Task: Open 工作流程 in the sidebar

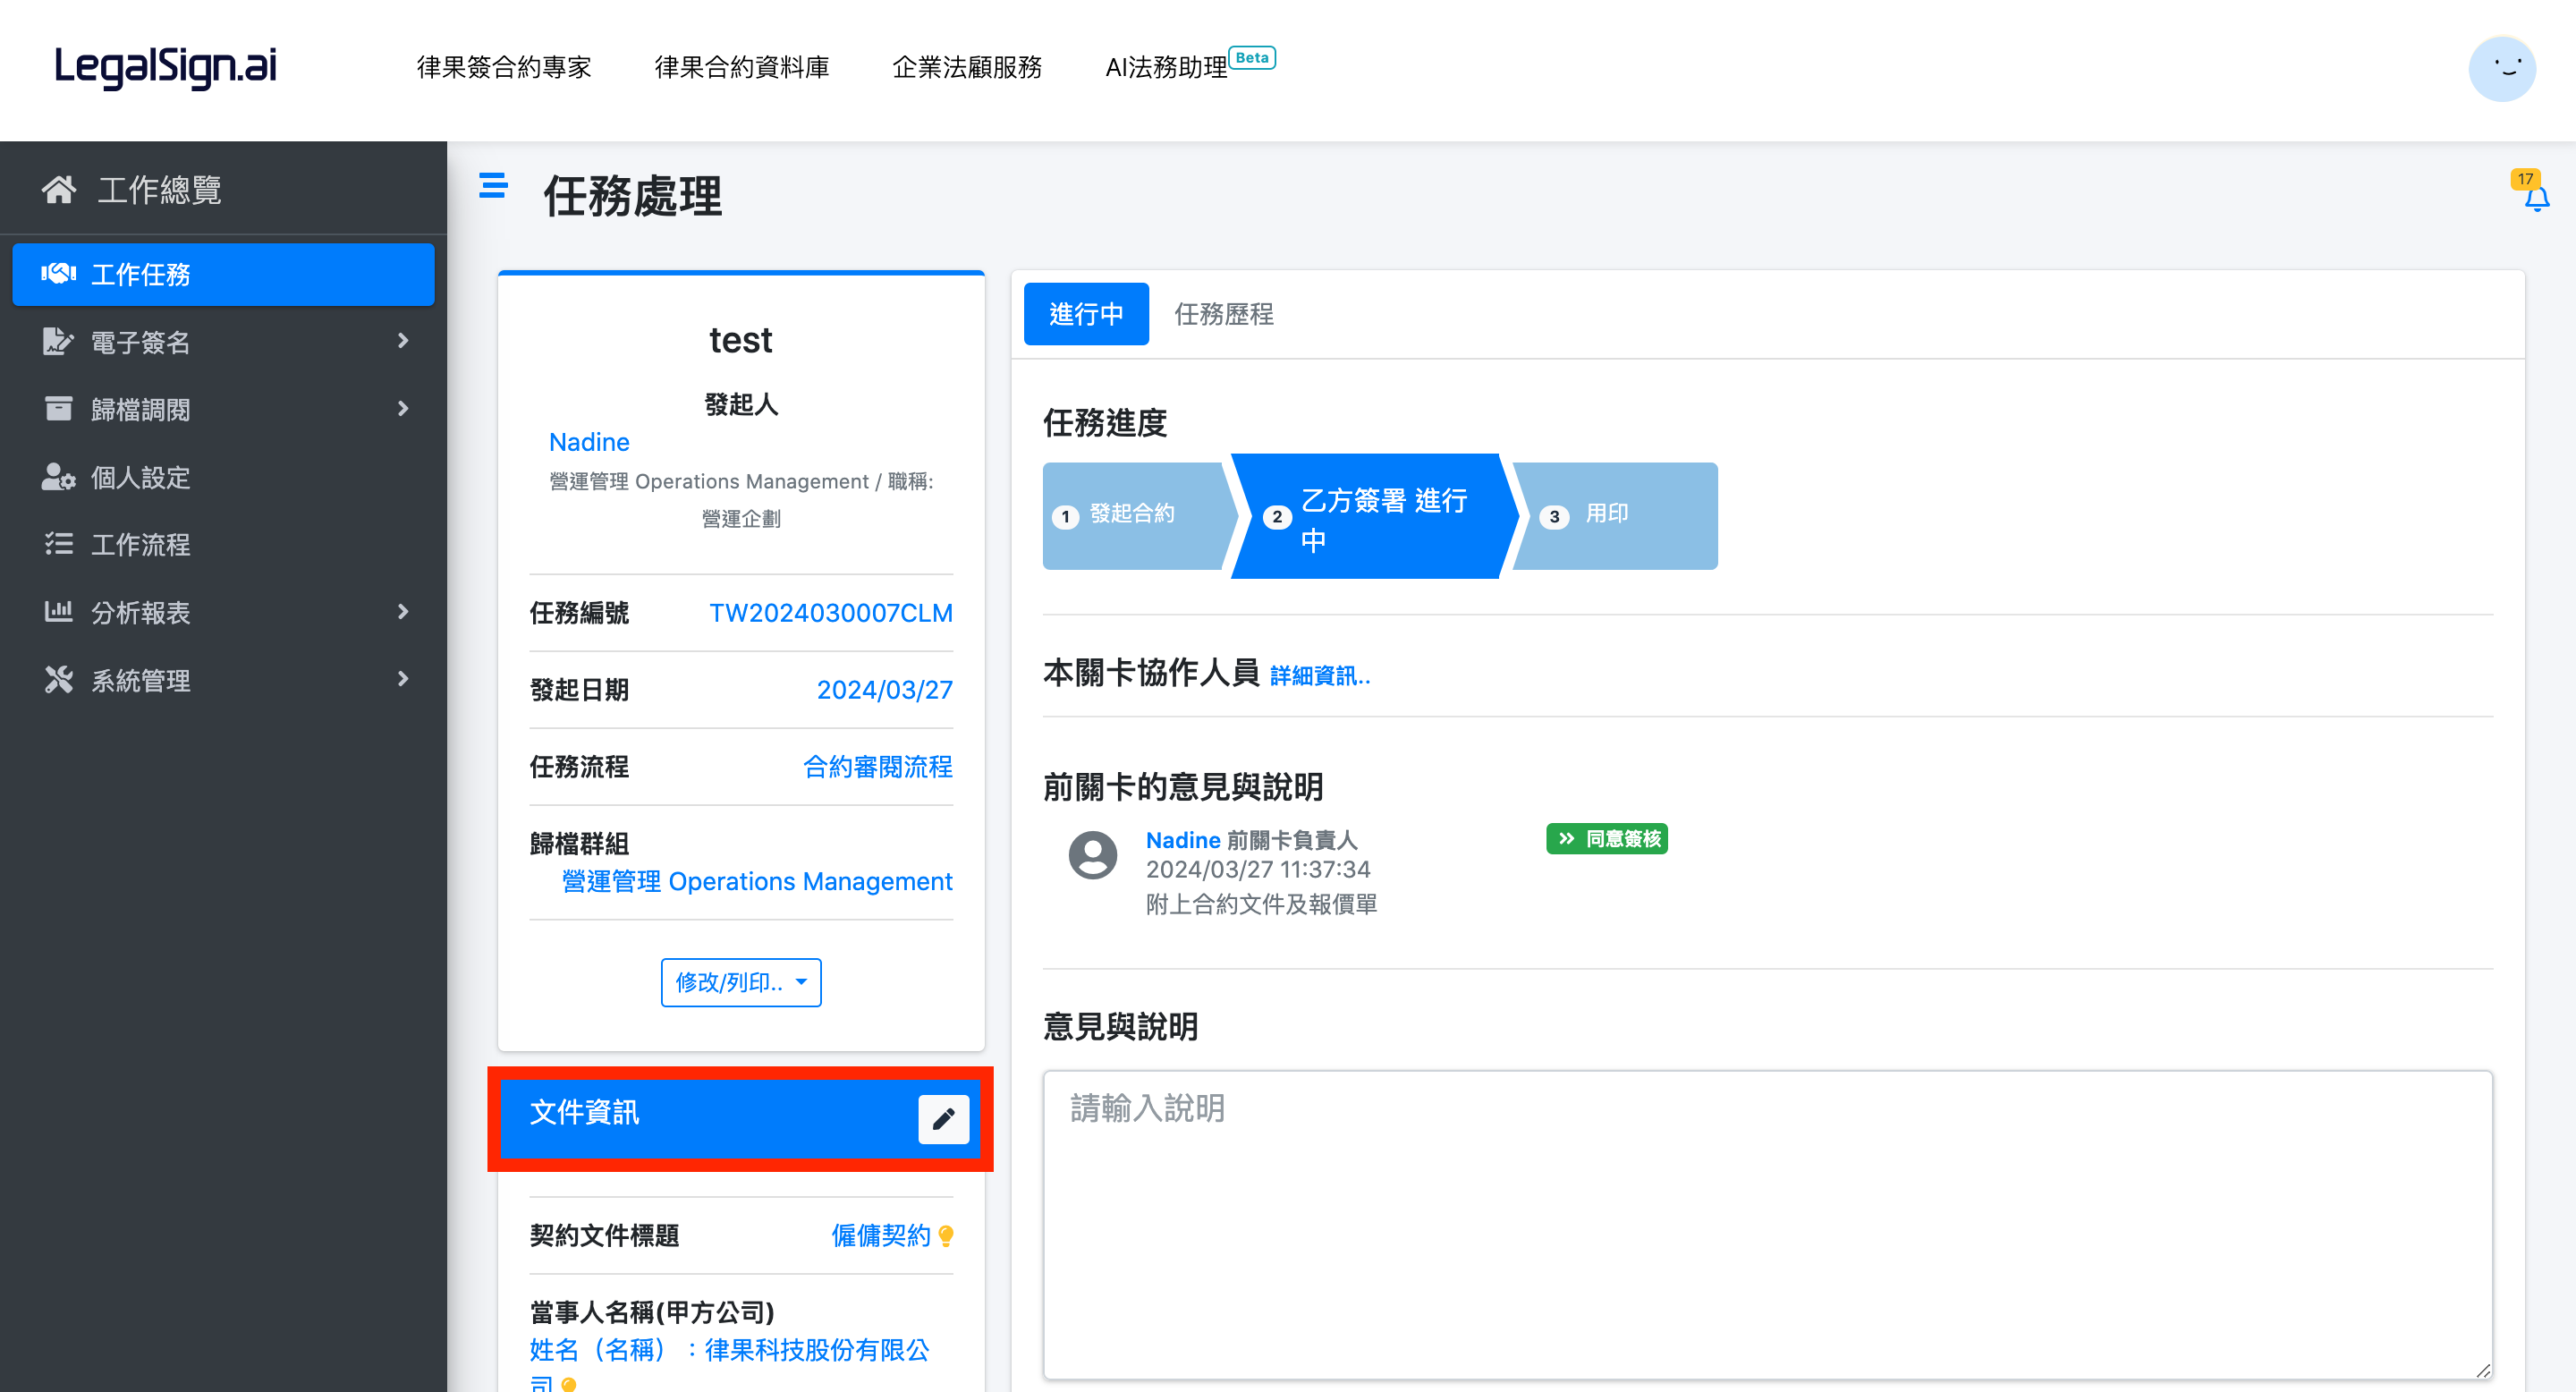Action: [223, 544]
